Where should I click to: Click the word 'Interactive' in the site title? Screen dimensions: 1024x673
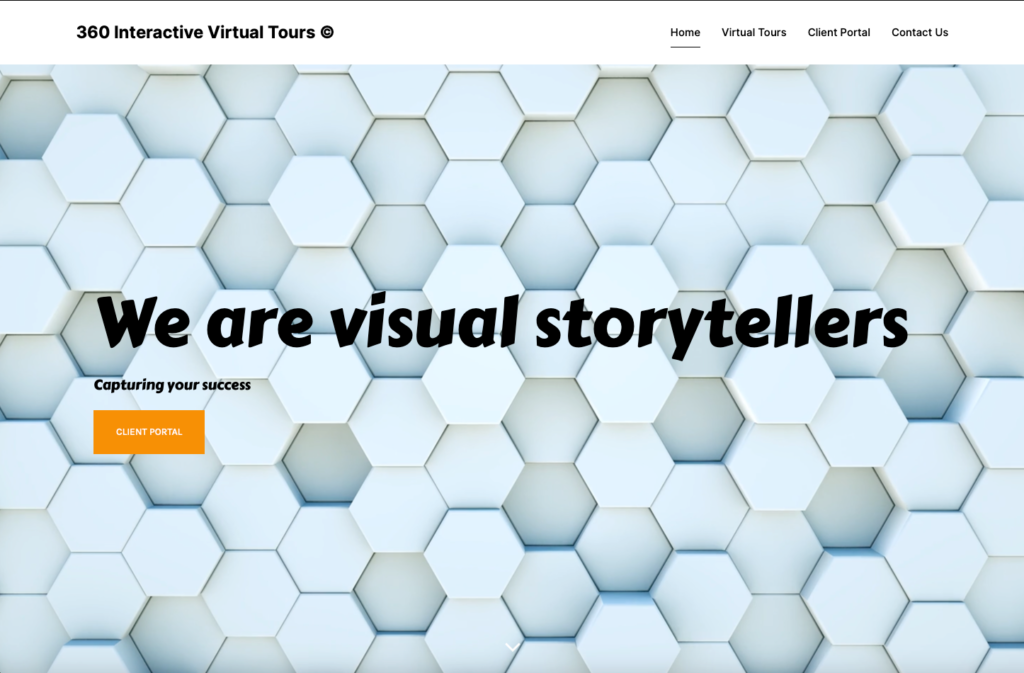pyautogui.click(x=158, y=32)
